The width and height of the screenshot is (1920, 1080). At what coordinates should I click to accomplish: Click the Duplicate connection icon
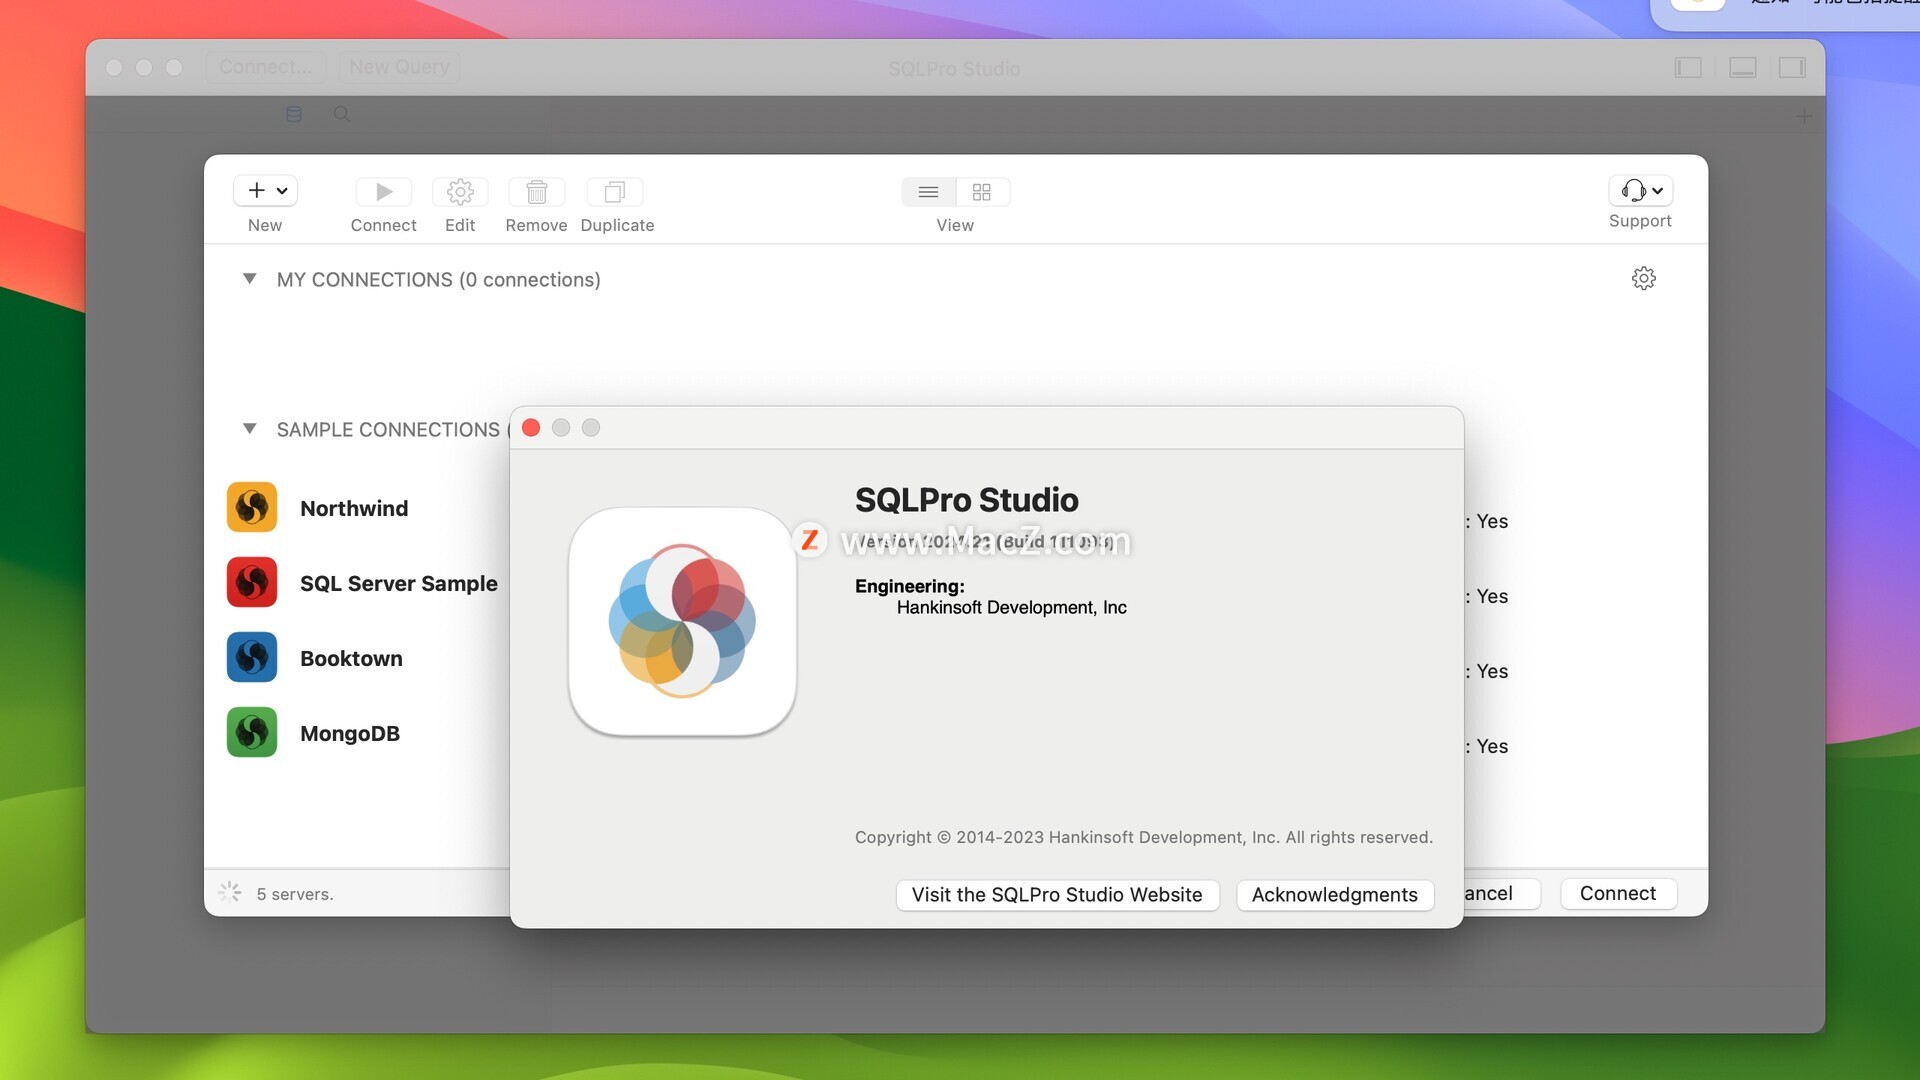(x=615, y=192)
